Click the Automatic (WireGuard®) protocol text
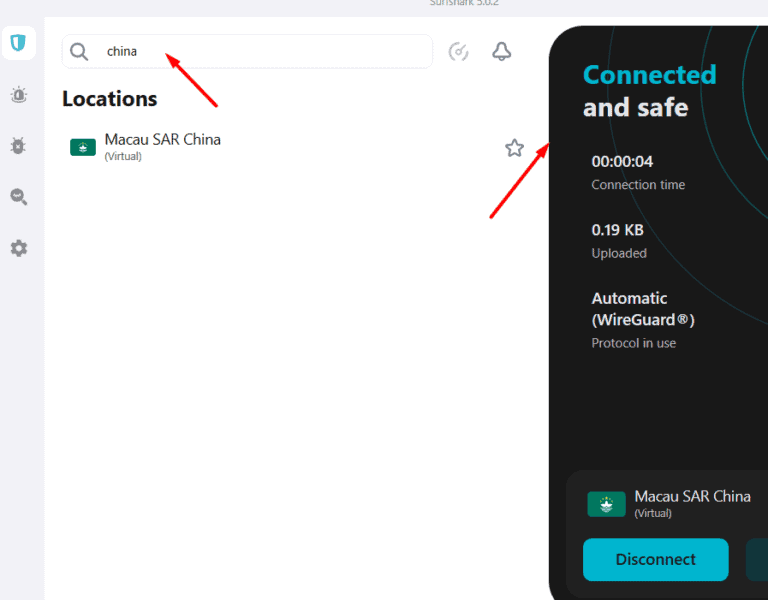Image resolution: width=768 pixels, height=600 pixels. click(x=642, y=309)
